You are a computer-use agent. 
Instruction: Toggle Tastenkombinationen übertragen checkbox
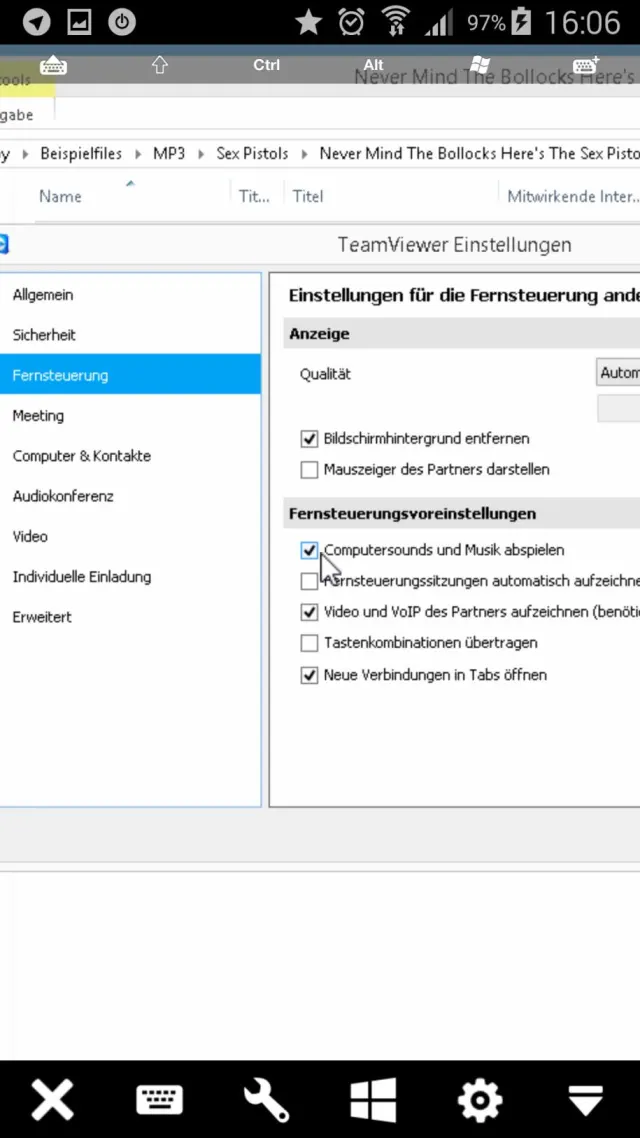(x=309, y=643)
